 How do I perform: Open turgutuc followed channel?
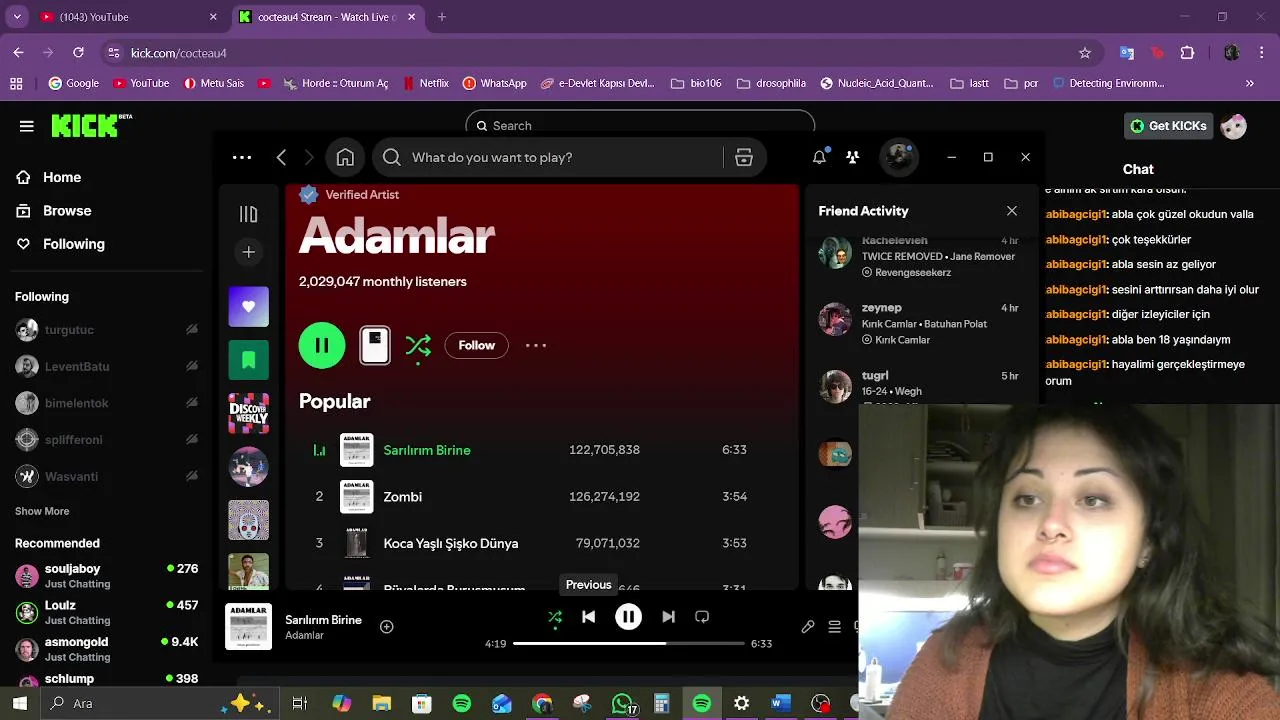pyautogui.click(x=107, y=330)
